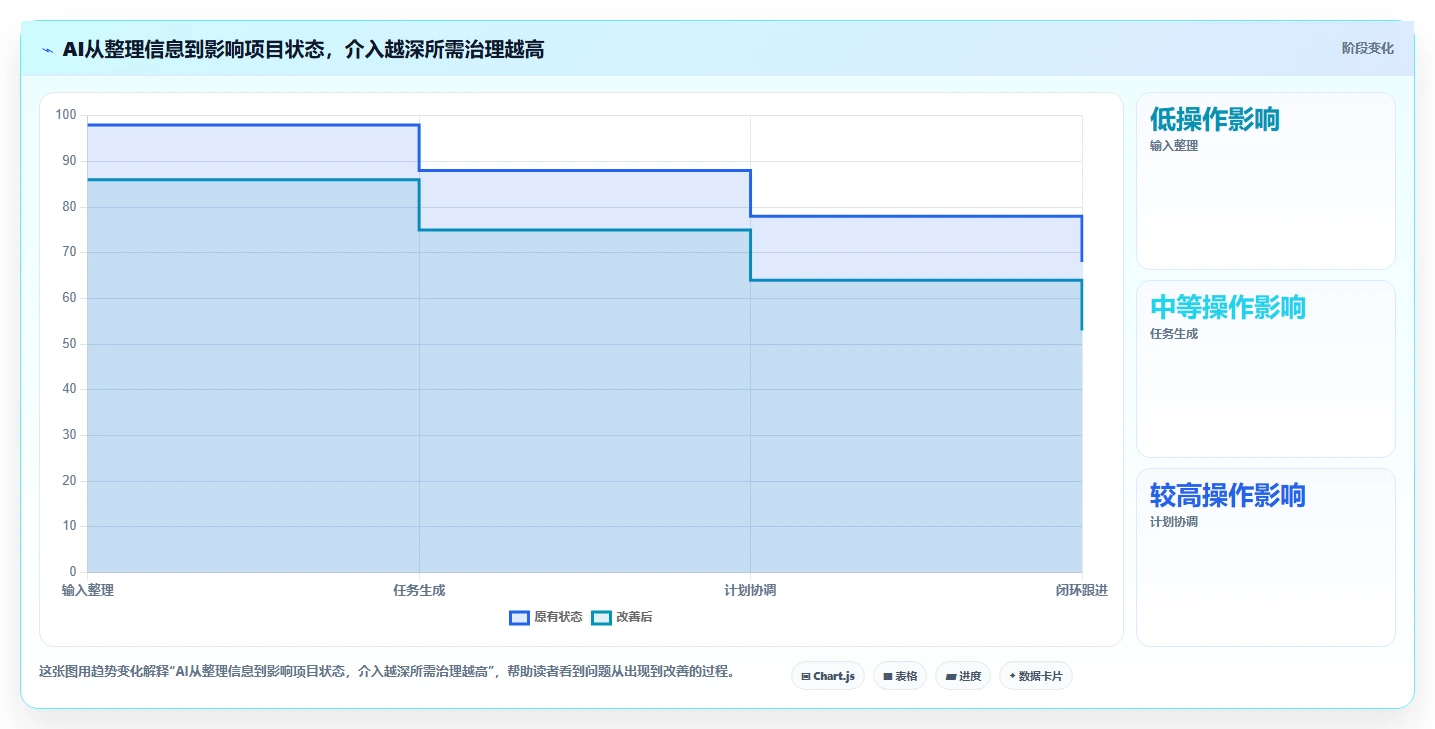Screen dimensions: 1435x729
Task: Open the 较高操作影响 card
Action: [x=1266, y=557]
